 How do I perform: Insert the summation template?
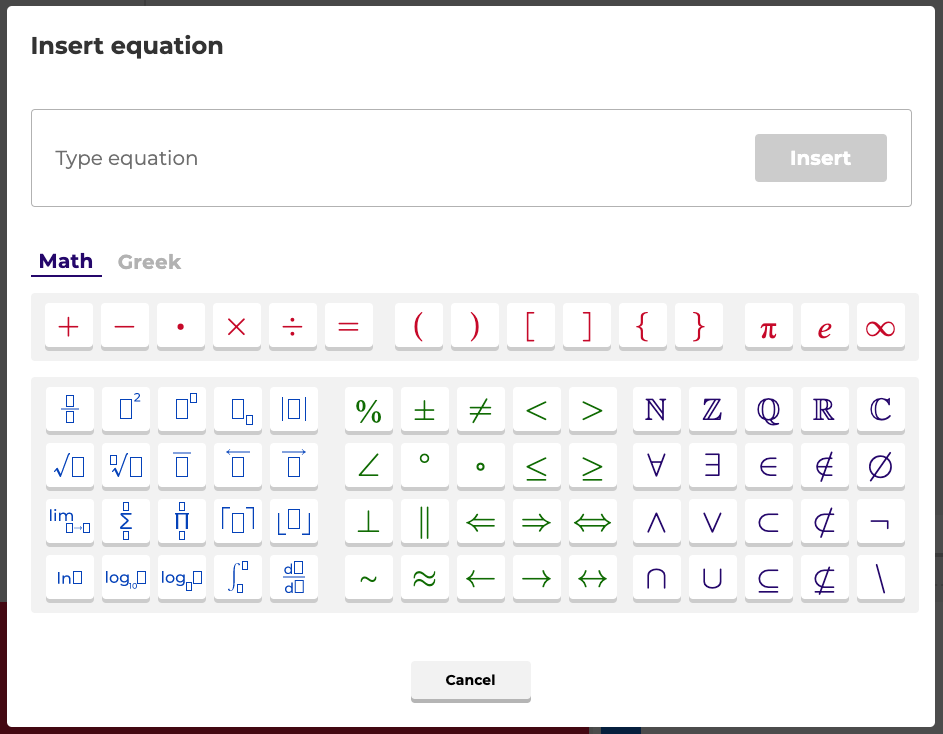pos(125,521)
